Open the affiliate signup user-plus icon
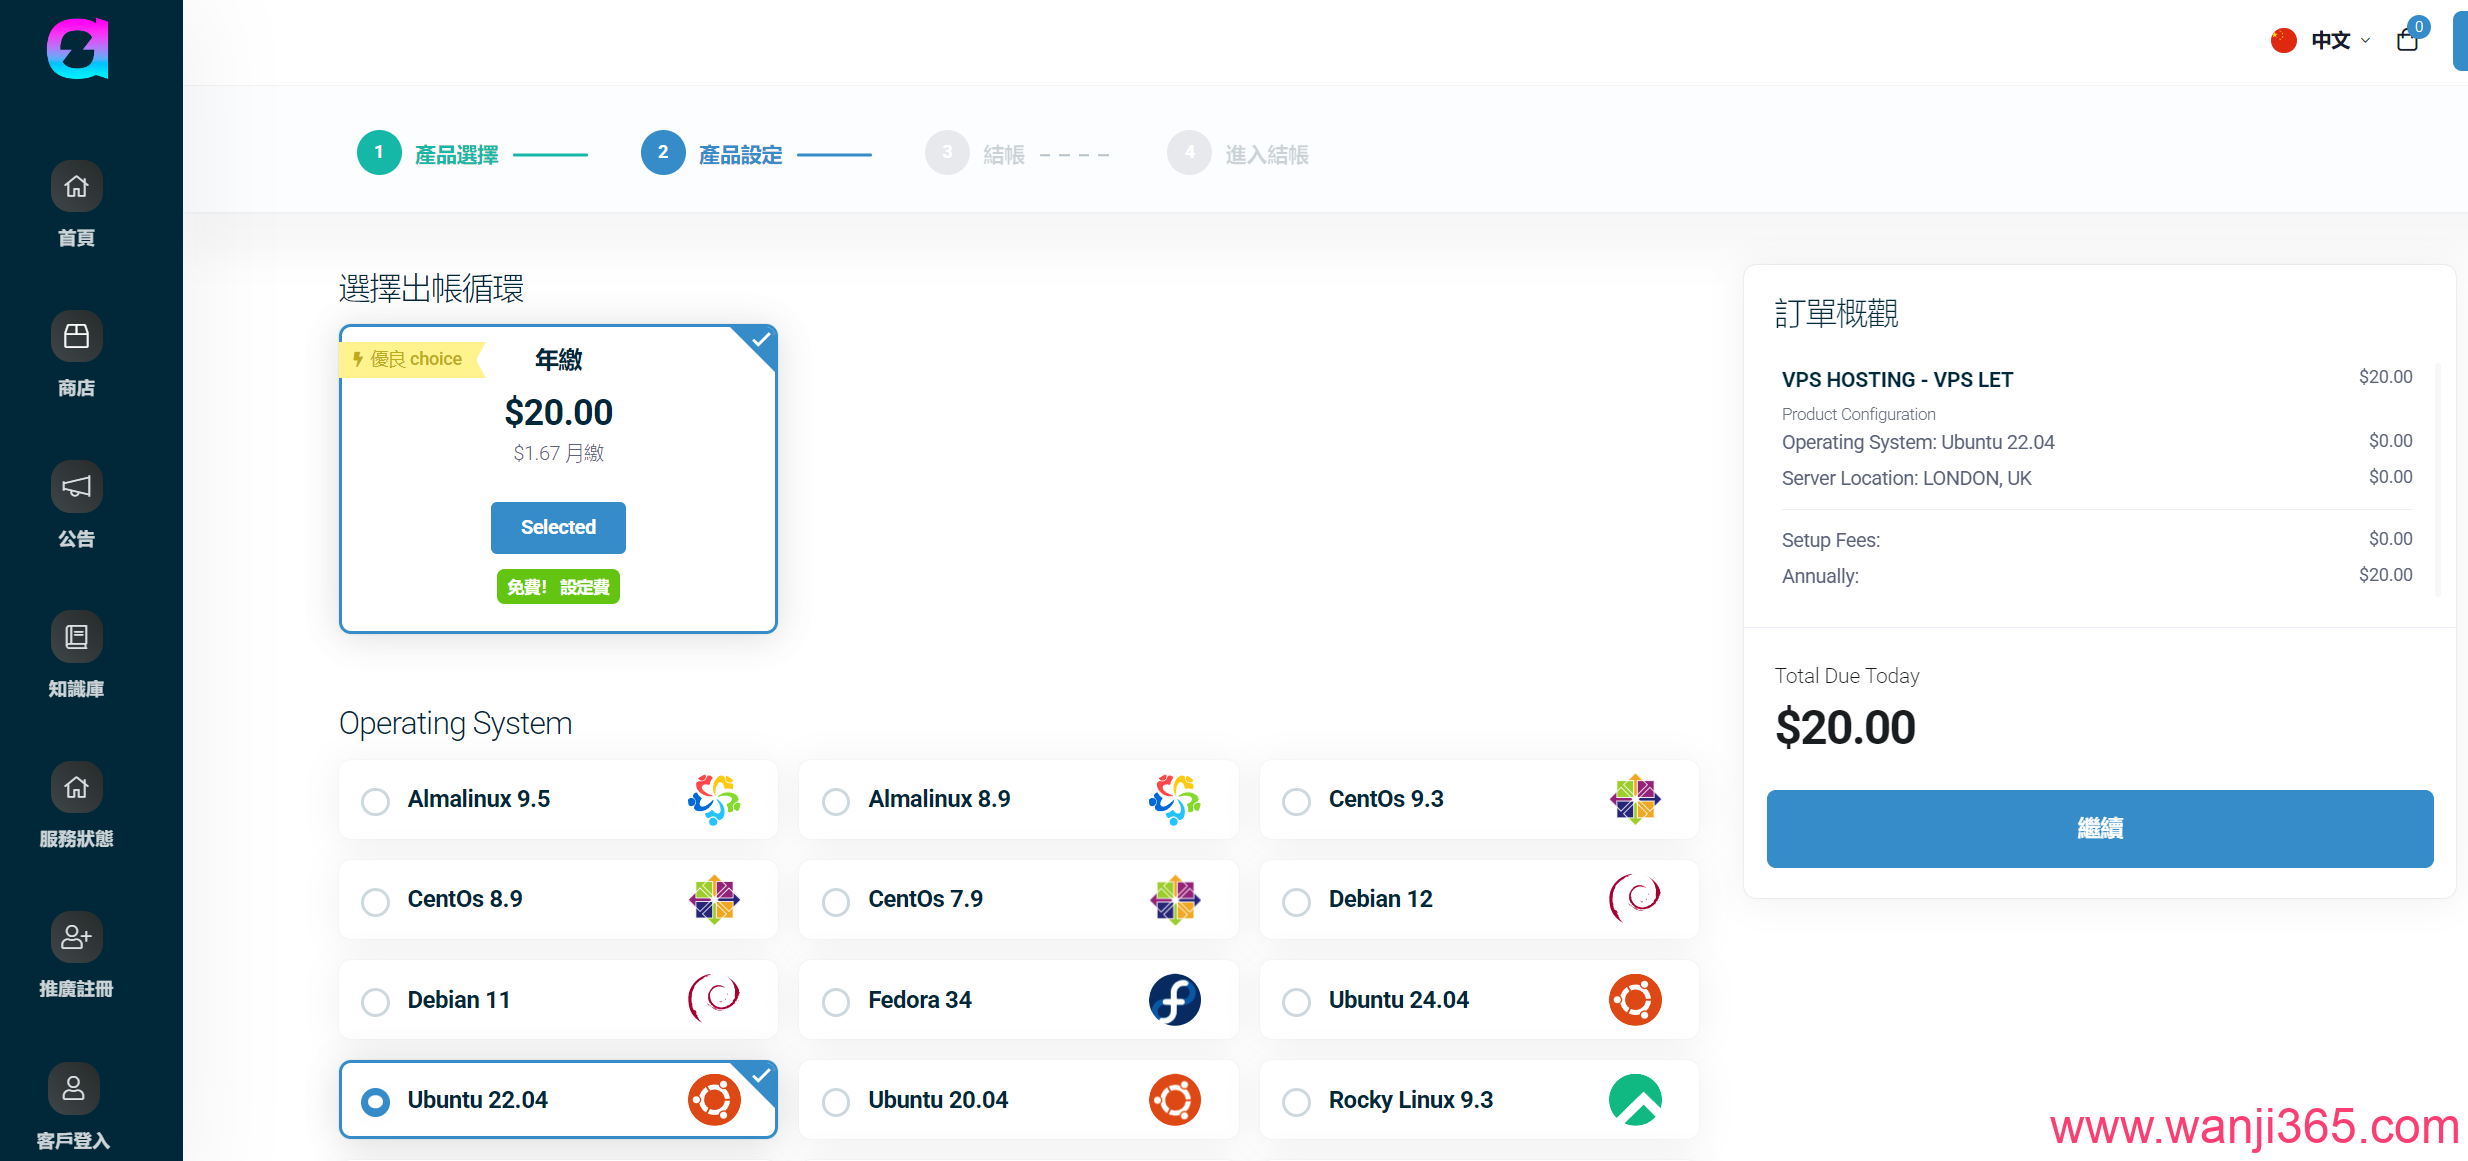The height and width of the screenshot is (1161, 2468). (76, 937)
